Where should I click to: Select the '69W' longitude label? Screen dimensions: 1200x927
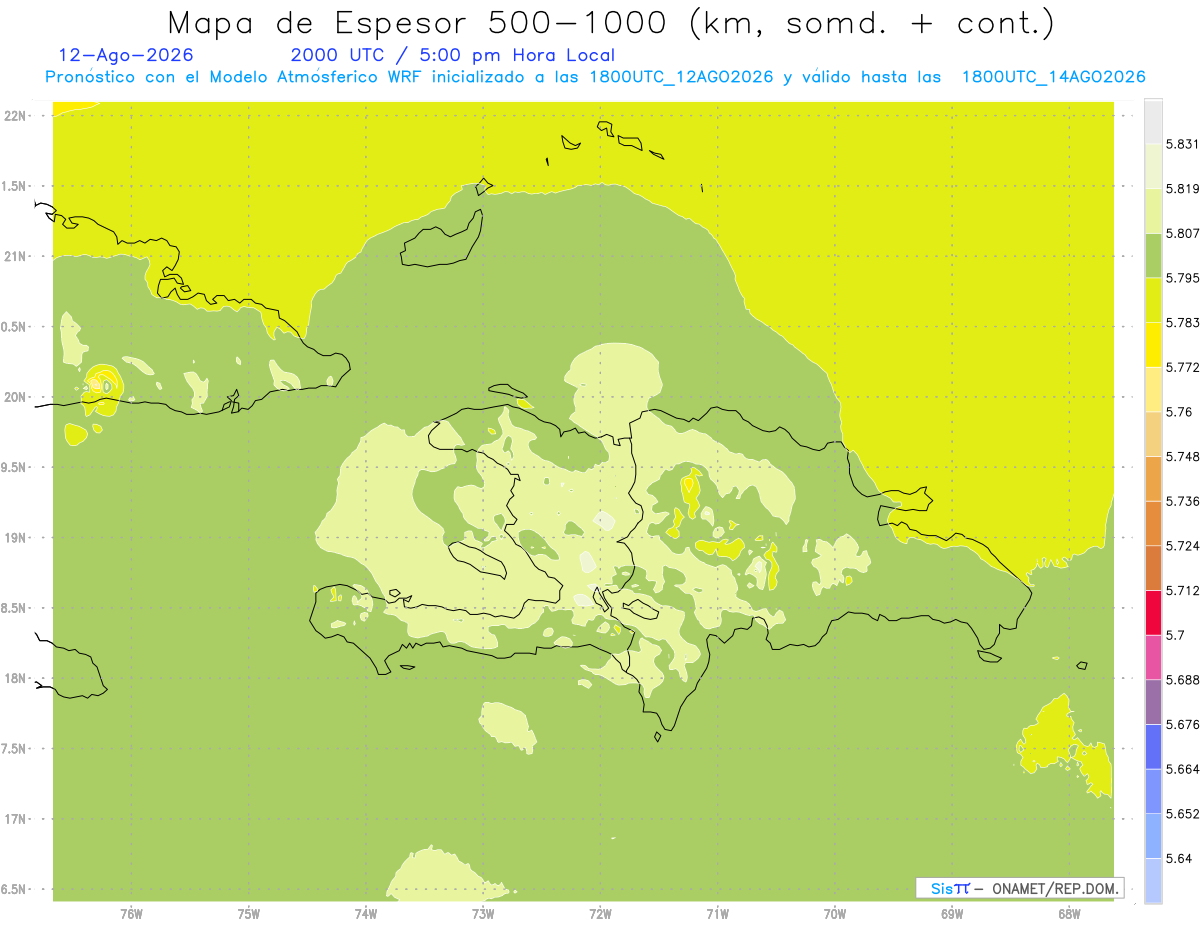click(x=952, y=913)
